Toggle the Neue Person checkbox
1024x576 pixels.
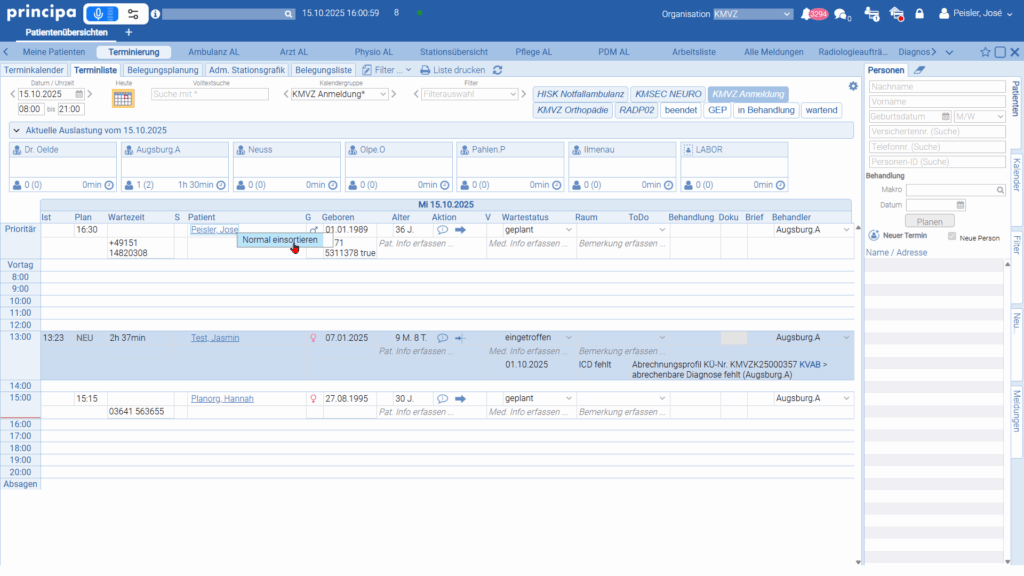pyautogui.click(x=952, y=237)
